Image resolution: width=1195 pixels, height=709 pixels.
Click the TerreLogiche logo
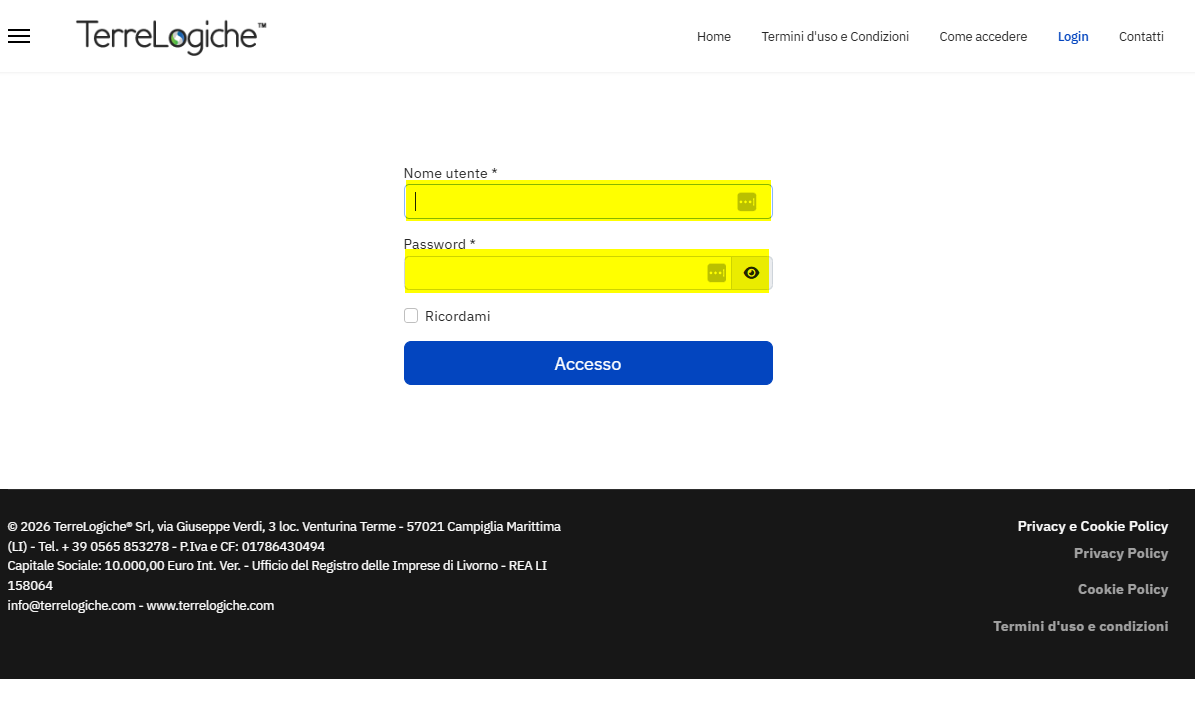click(171, 37)
